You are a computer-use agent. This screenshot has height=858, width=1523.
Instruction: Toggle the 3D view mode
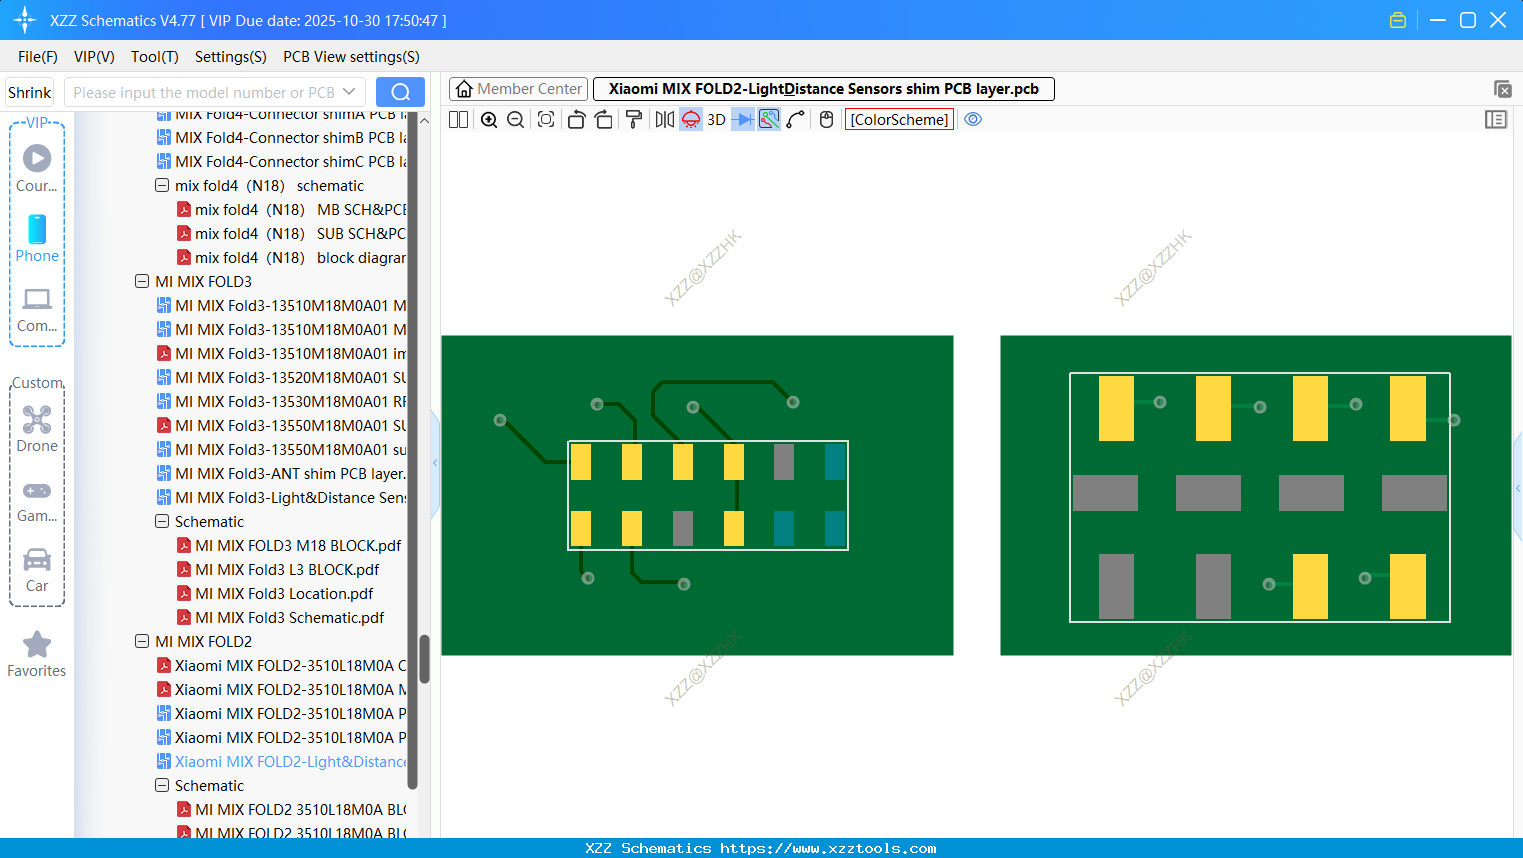pos(716,120)
